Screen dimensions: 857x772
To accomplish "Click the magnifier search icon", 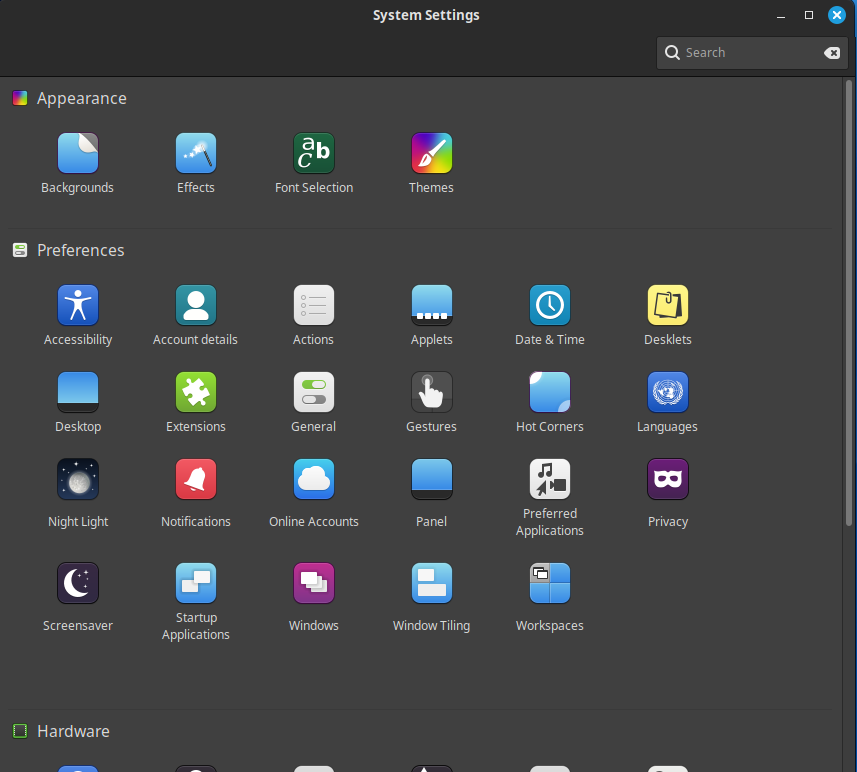I will point(672,52).
